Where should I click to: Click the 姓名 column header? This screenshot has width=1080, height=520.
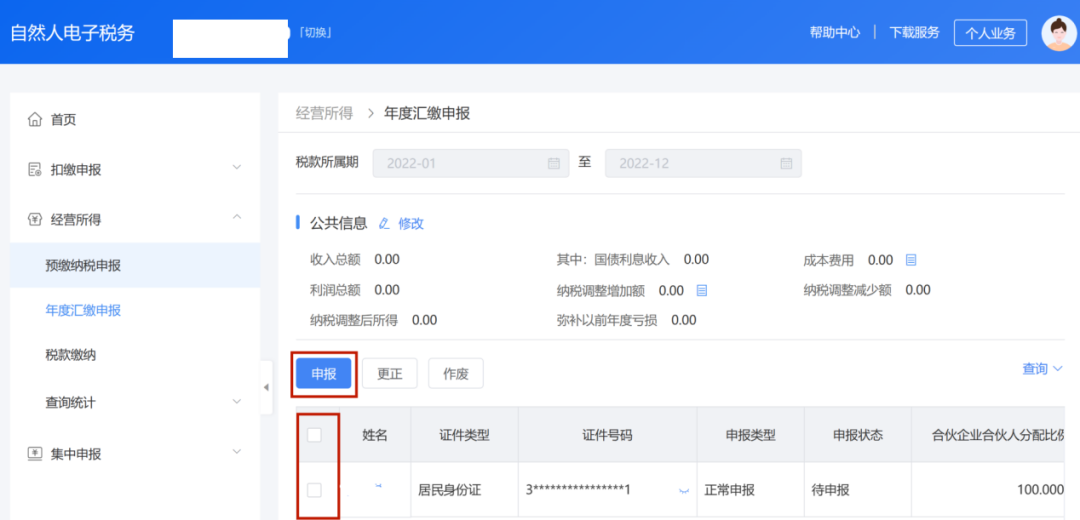click(375, 435)
